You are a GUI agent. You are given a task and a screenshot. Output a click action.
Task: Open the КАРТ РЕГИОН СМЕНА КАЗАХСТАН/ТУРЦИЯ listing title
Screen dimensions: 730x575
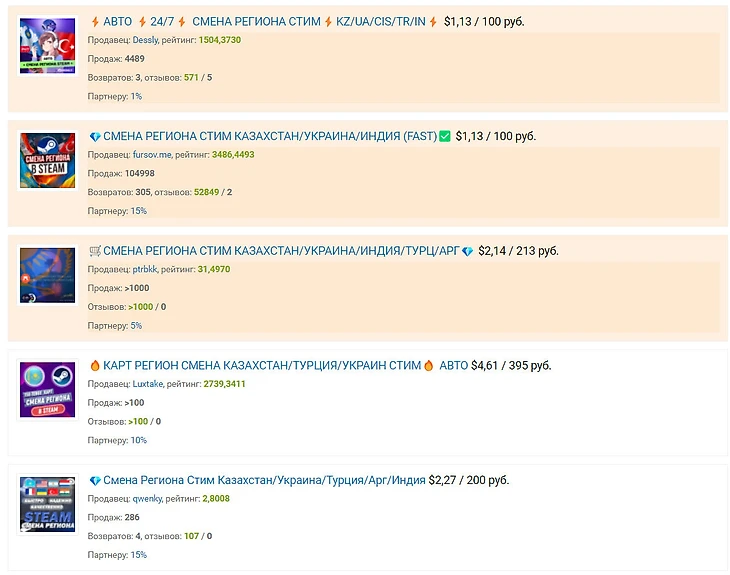click(262, 366)
